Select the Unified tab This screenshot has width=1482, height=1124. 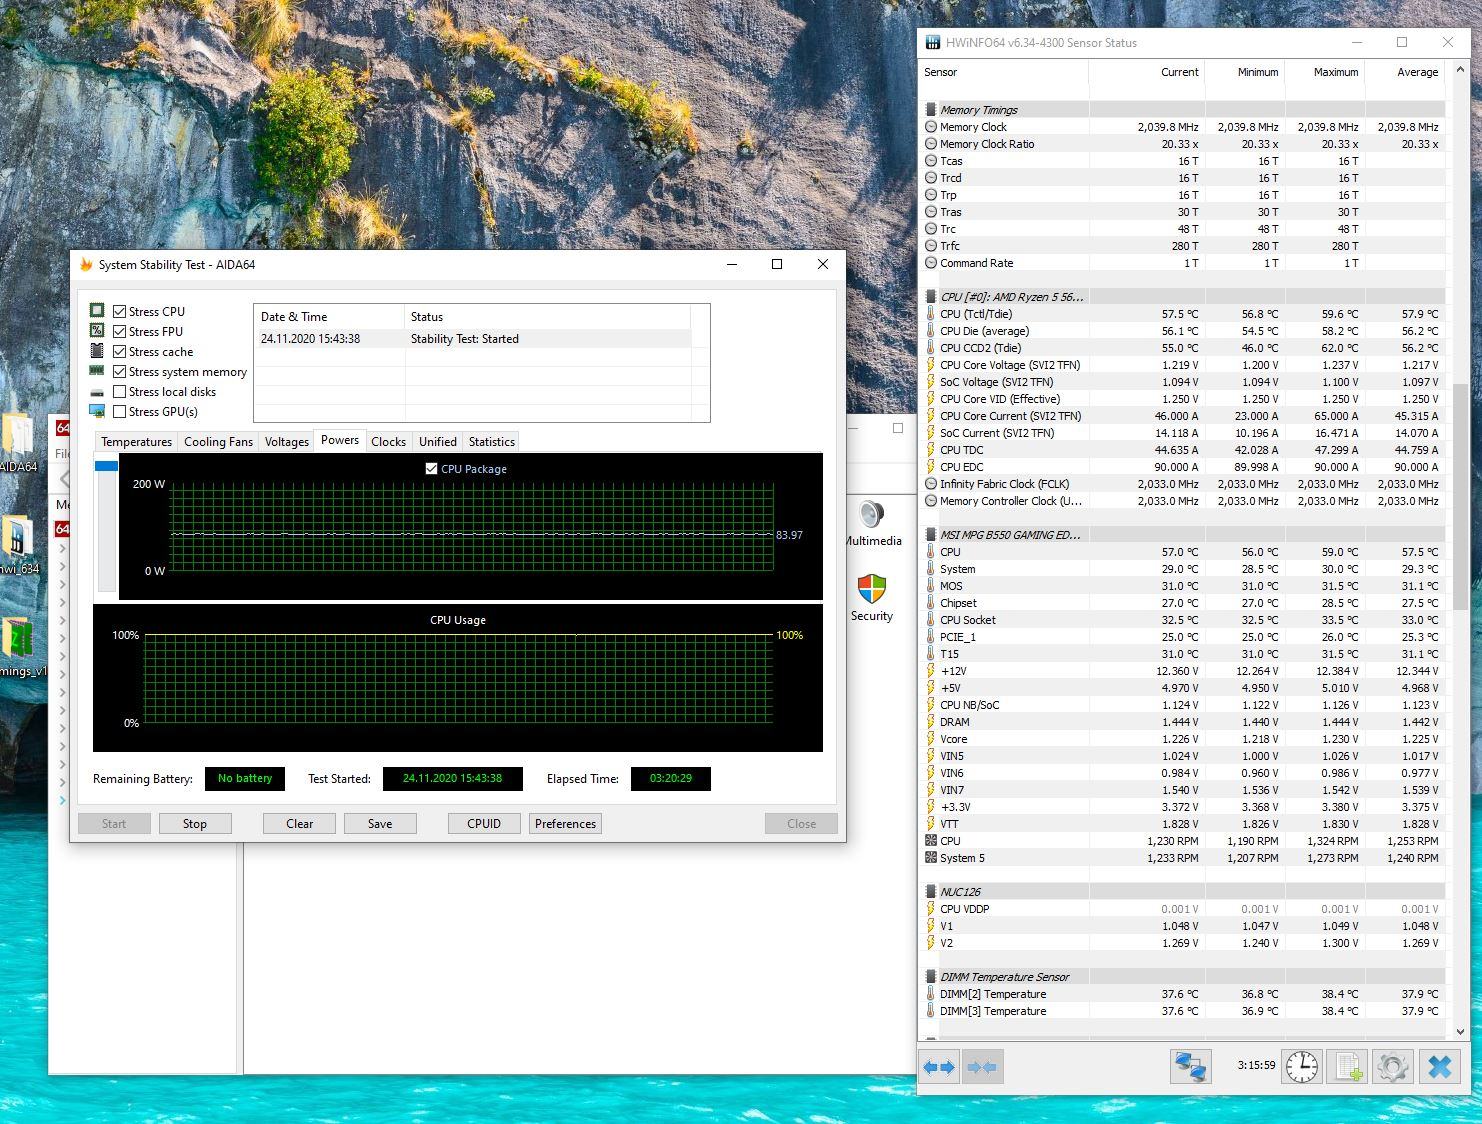[438, 442]
